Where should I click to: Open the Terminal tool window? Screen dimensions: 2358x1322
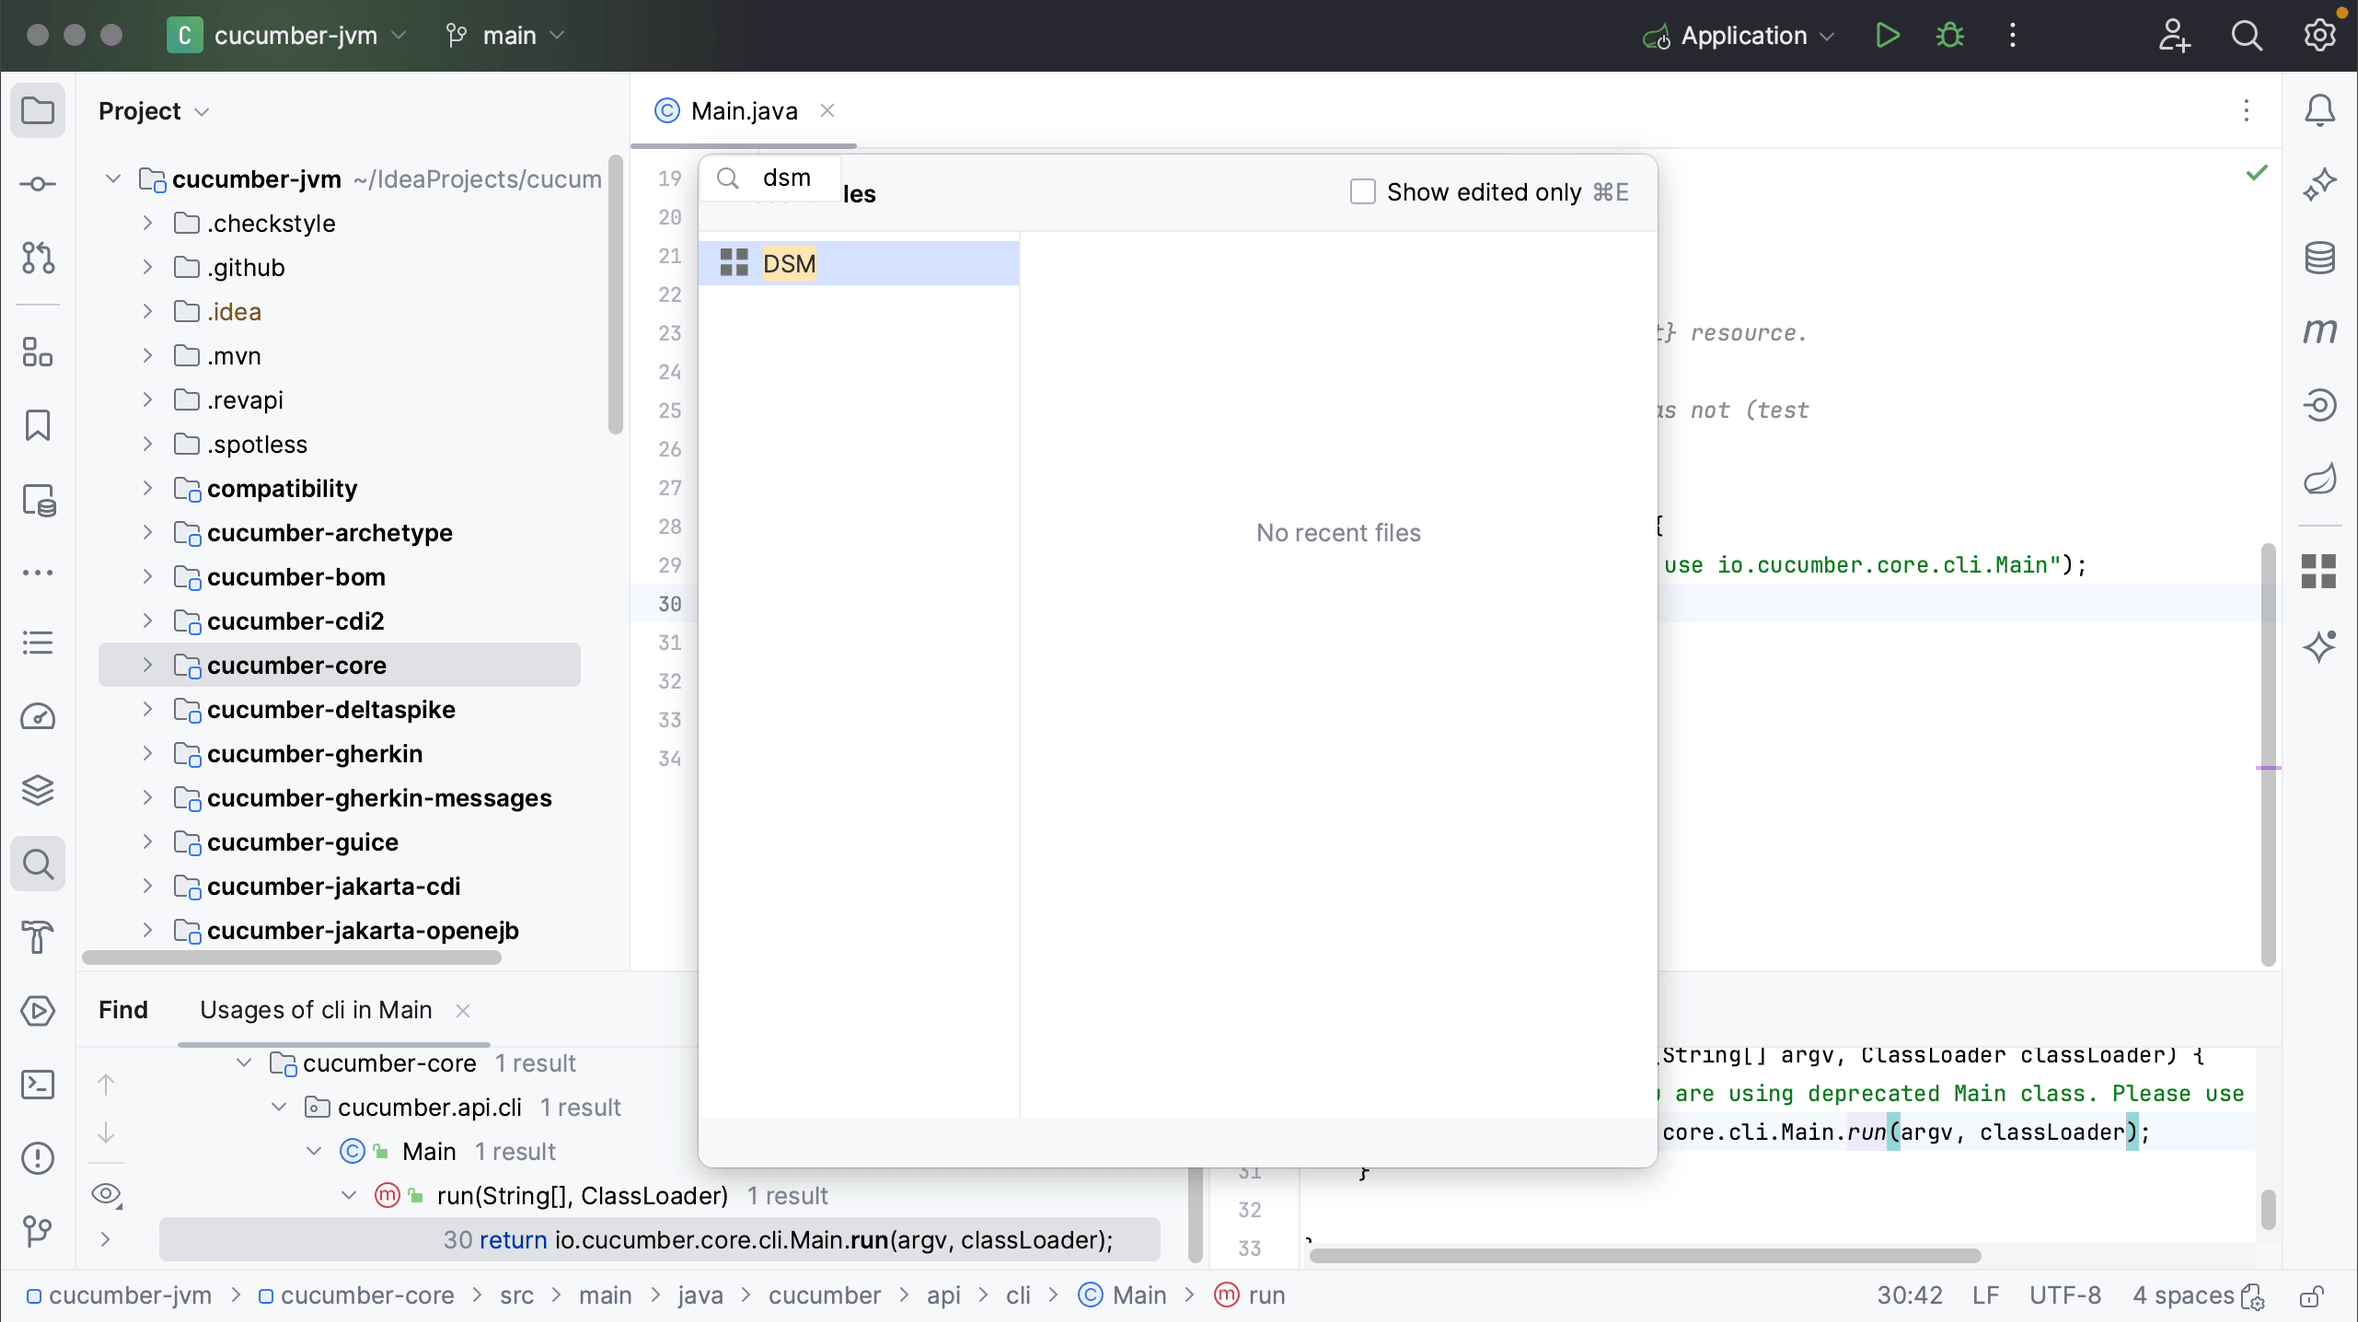point(37,1084)
